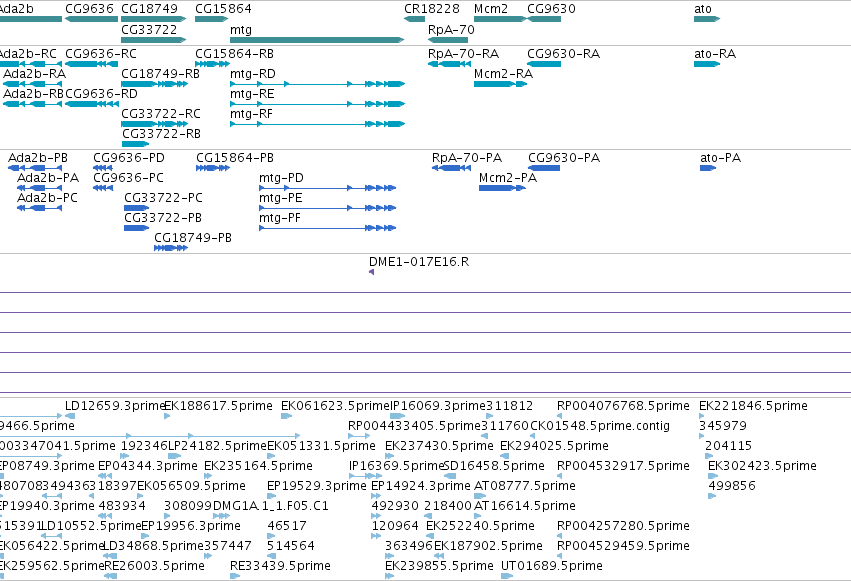Click protein CG33722-PC

(x=136, y=208)
